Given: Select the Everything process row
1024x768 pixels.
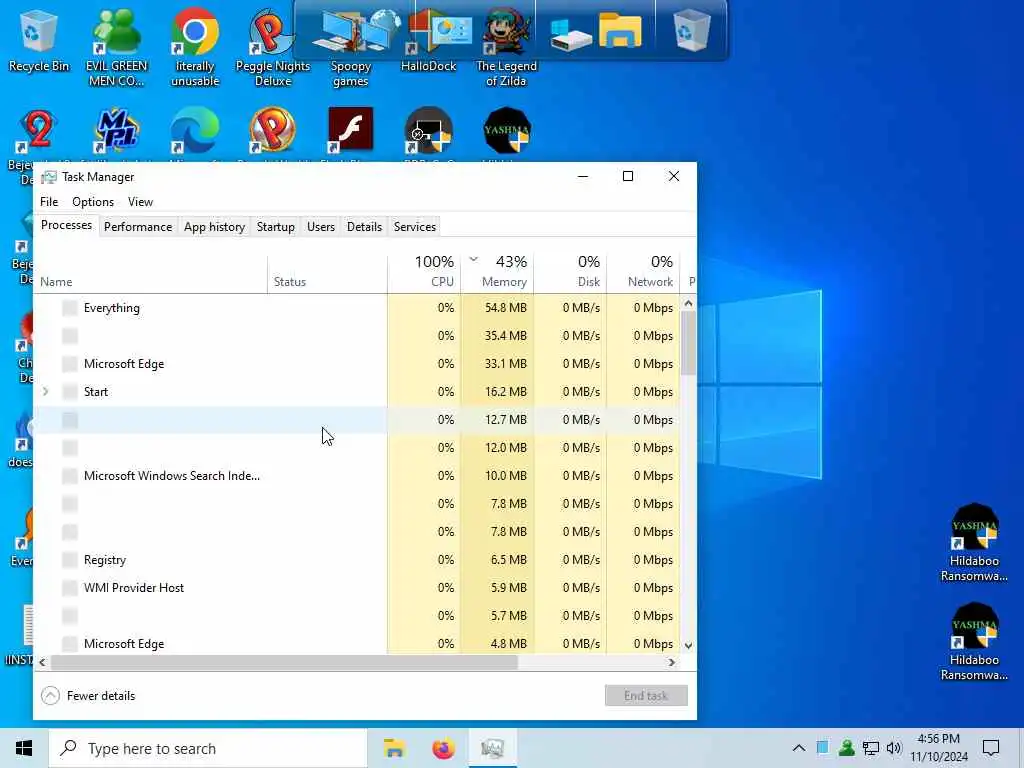Looking at the screenshot, I should pos(357,308).
